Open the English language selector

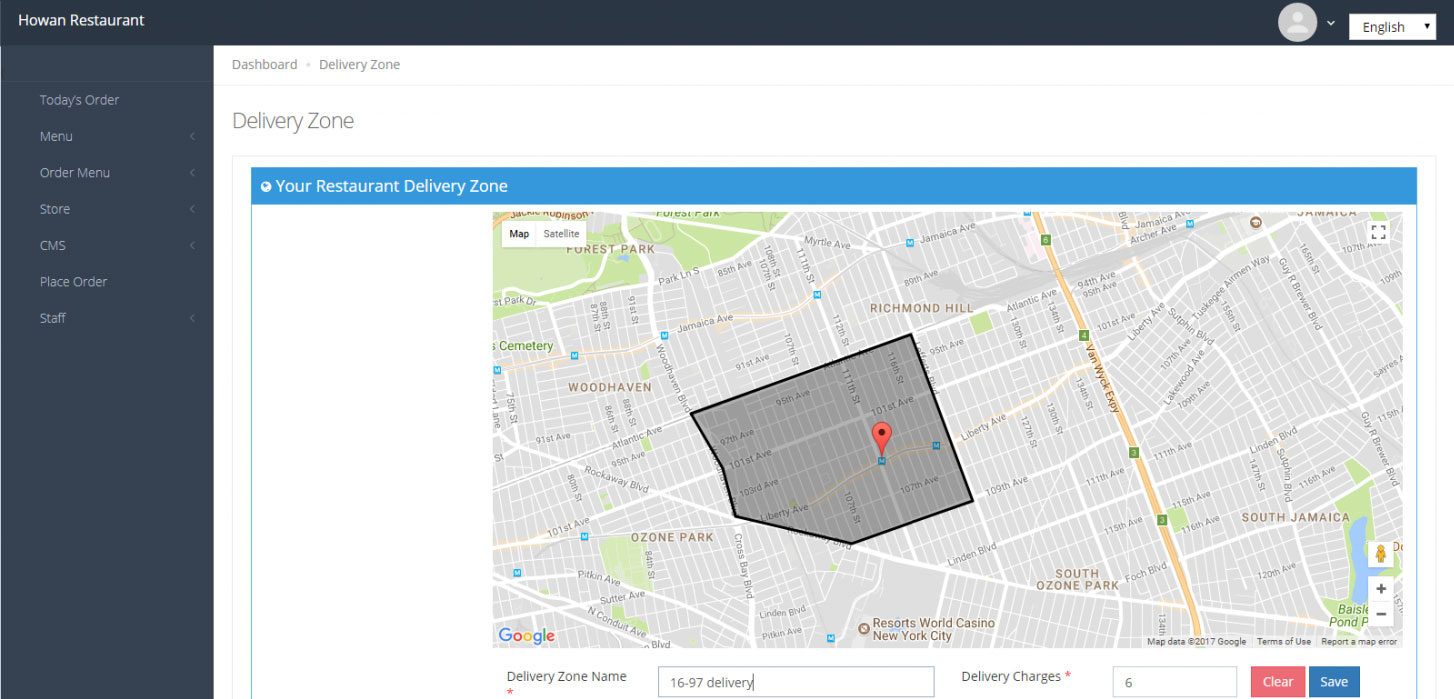tap(1392, 27)
